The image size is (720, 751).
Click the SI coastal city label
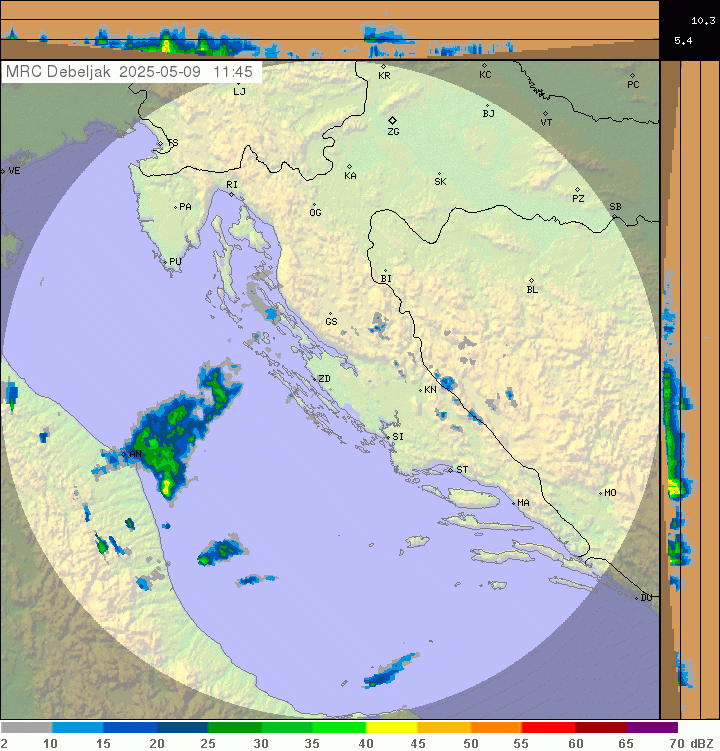click(x=398, y=437)
